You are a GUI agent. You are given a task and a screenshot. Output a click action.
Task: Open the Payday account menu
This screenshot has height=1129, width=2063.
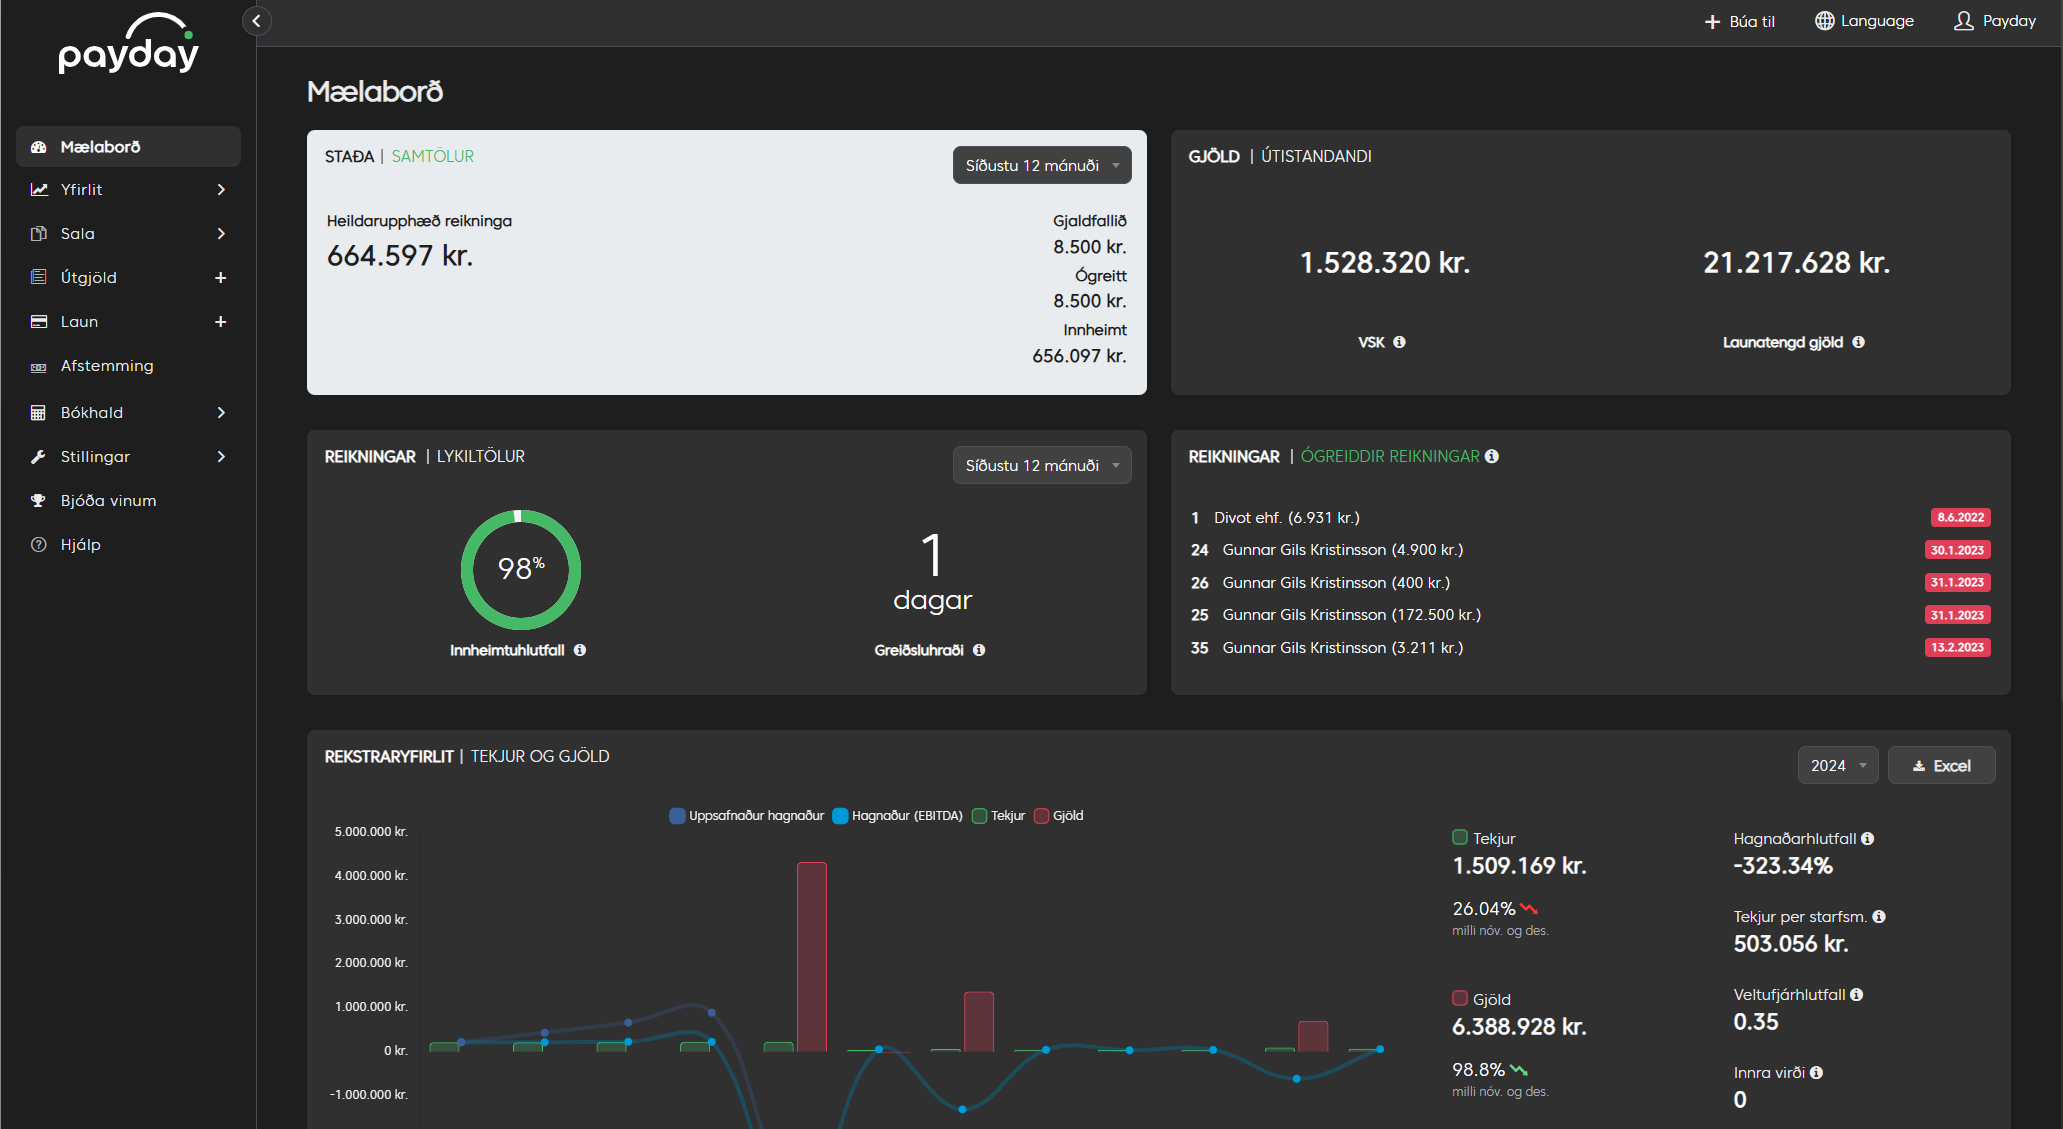tap(1995, 21)
